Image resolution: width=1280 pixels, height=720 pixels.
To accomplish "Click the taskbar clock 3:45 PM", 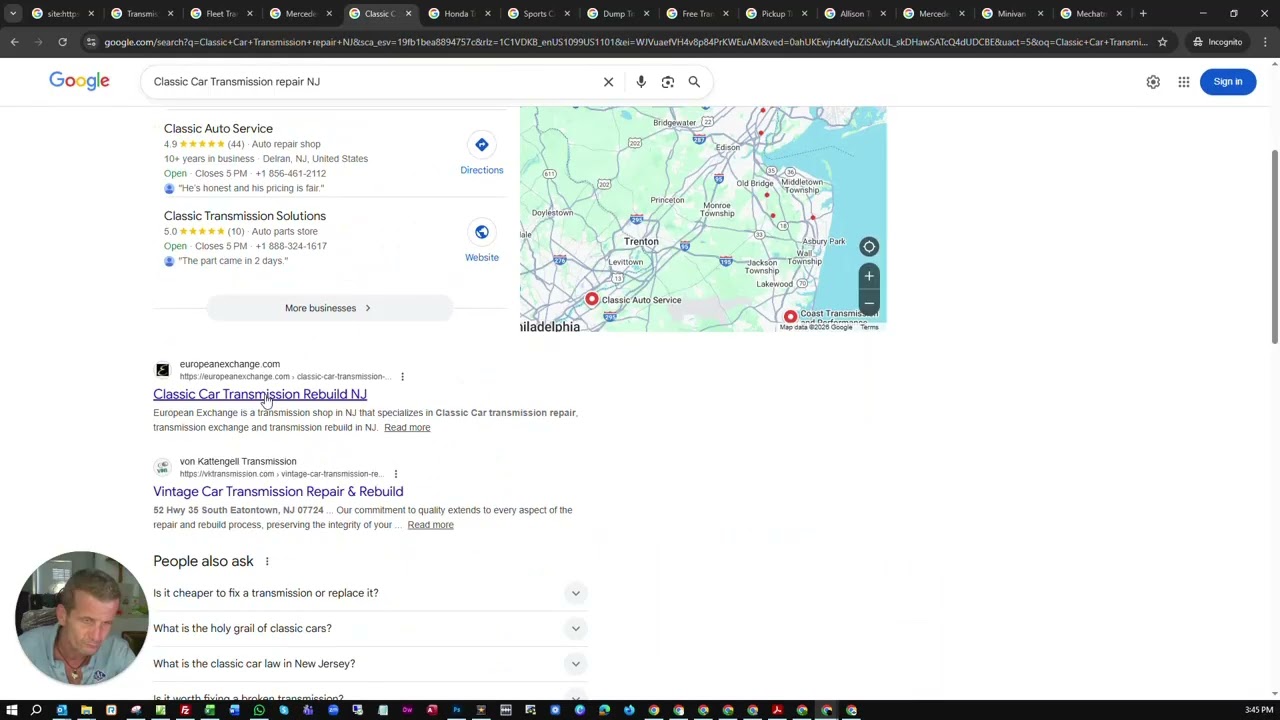I will click(x=1259, y=710).
